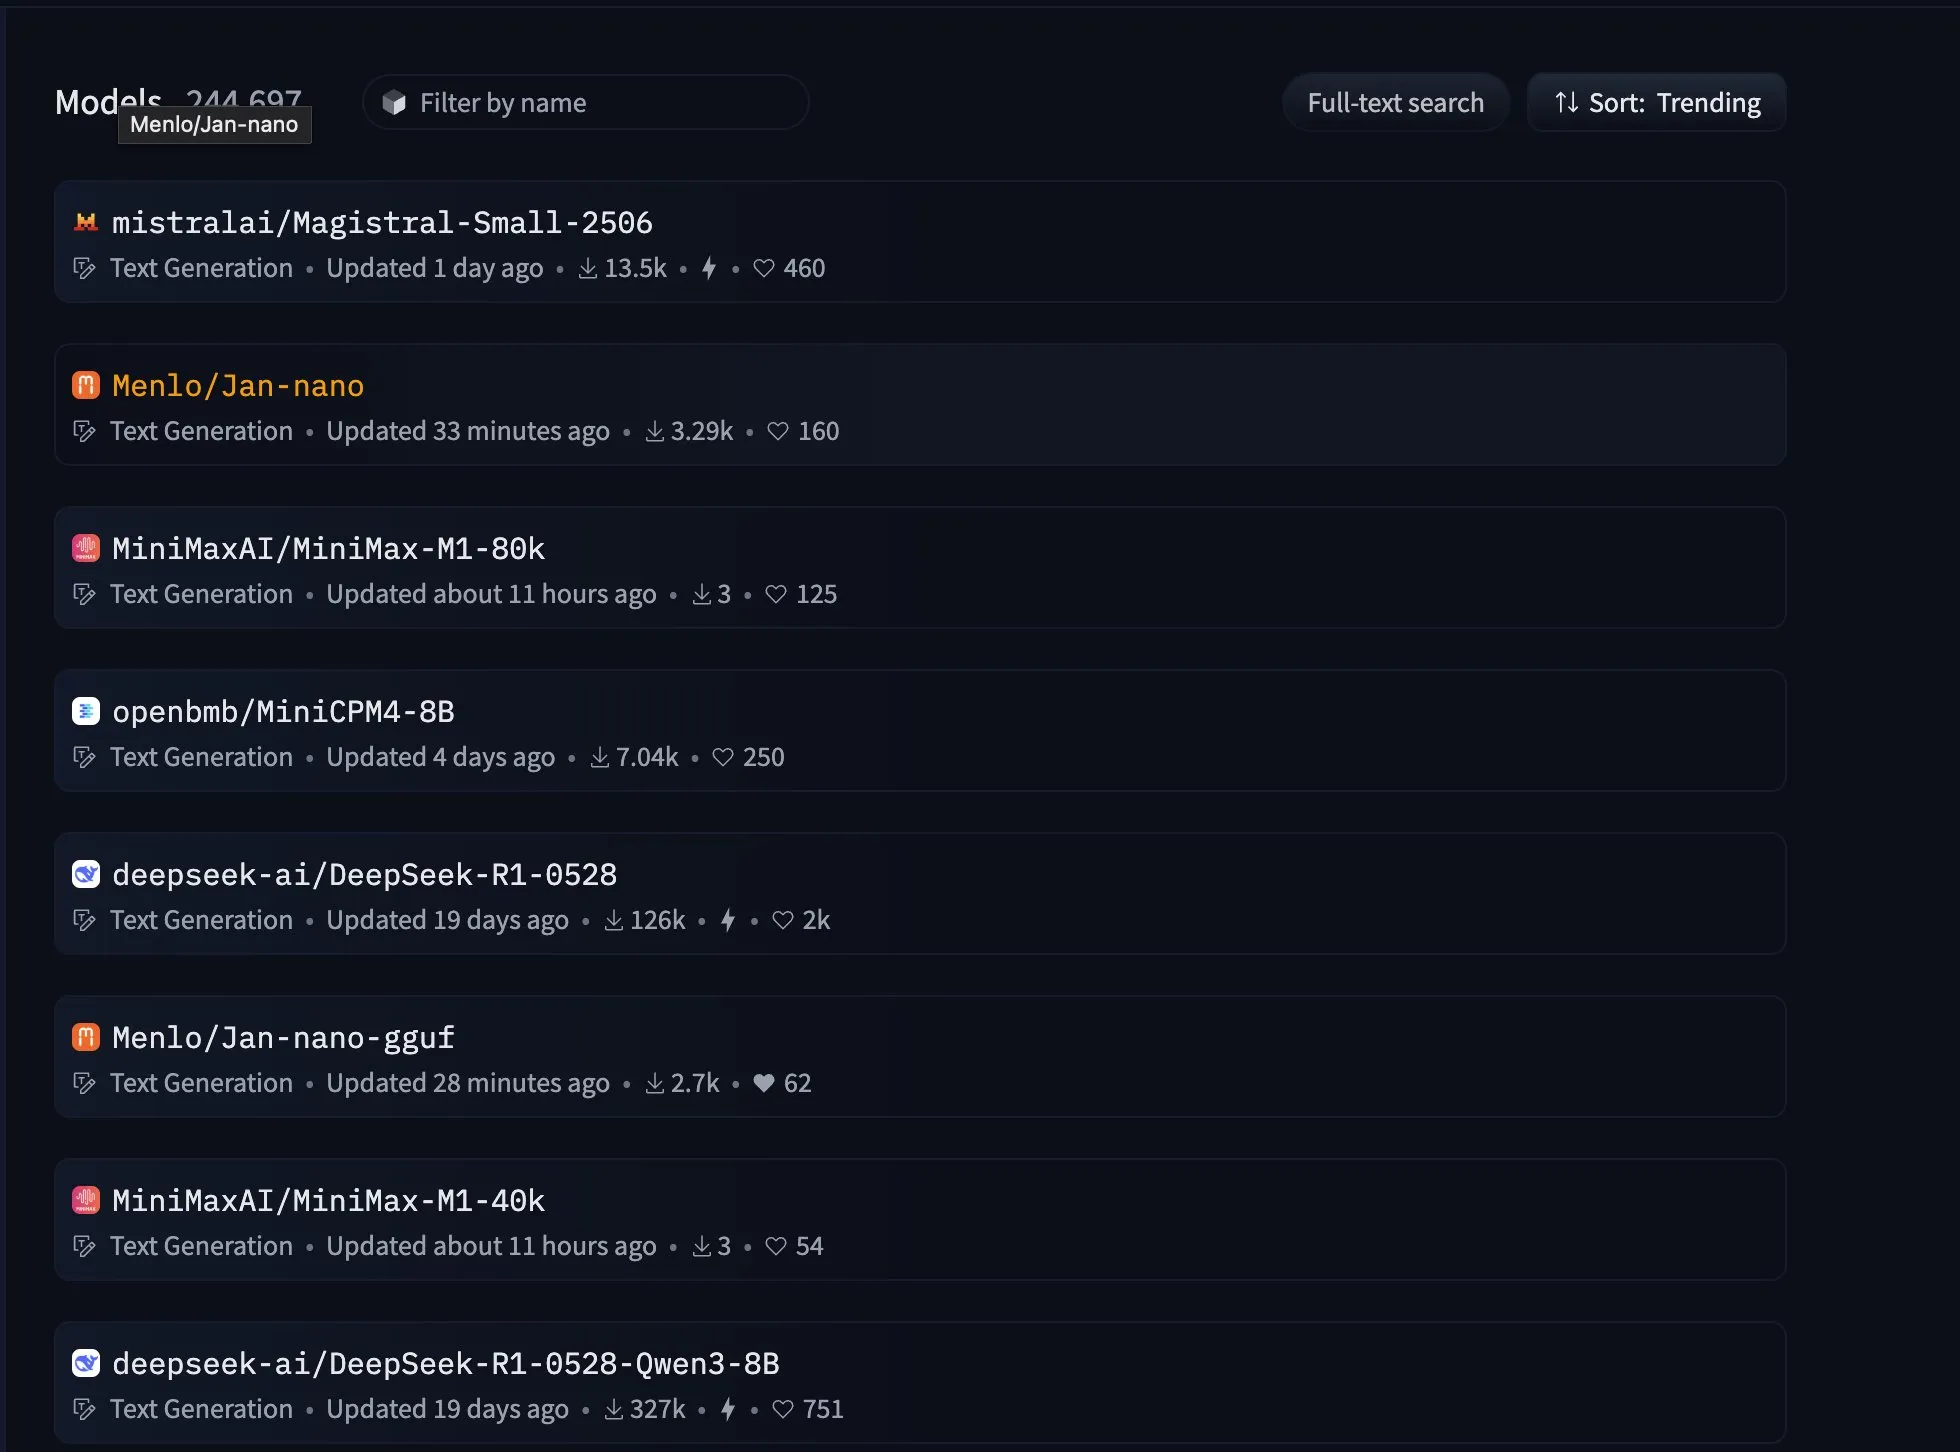Open deepseek-ai/DeepSeek-R1-0528-Qwen3-8B model
Image resolution: width=1960 pixels, height=1452 pixels.
[x=445, y=1363]
